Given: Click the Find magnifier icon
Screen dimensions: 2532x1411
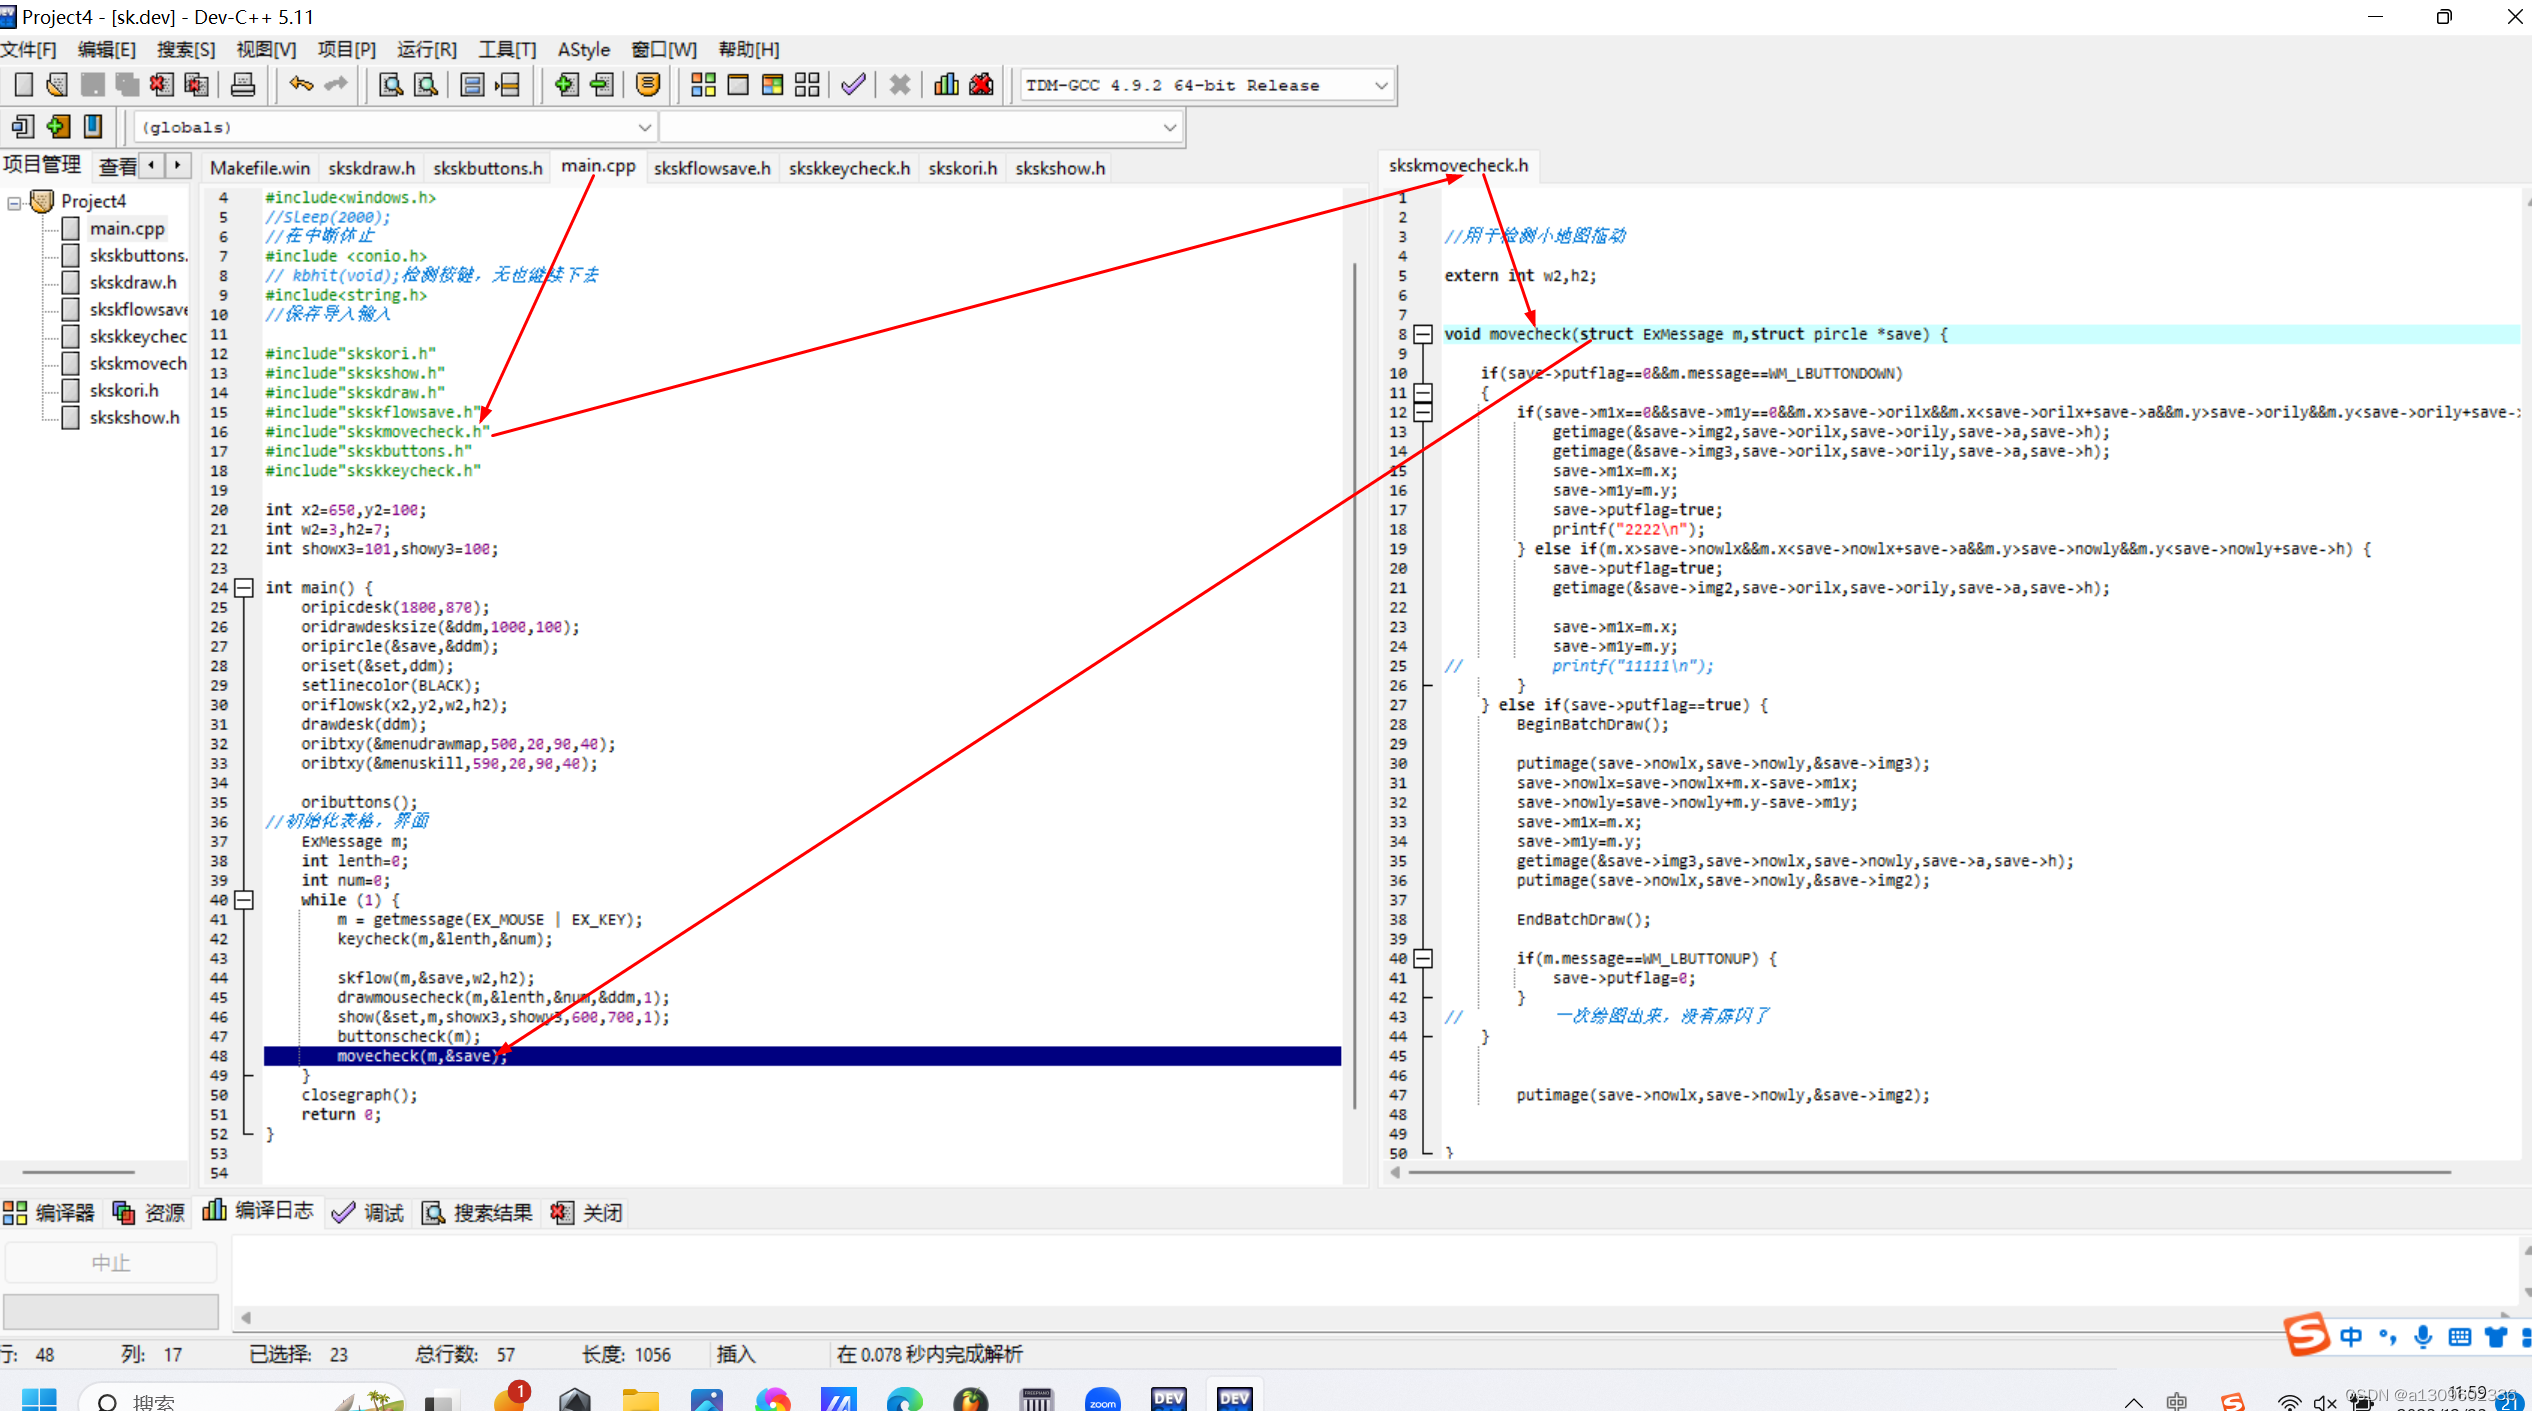Looking at the screenshot, I should 391,85.
